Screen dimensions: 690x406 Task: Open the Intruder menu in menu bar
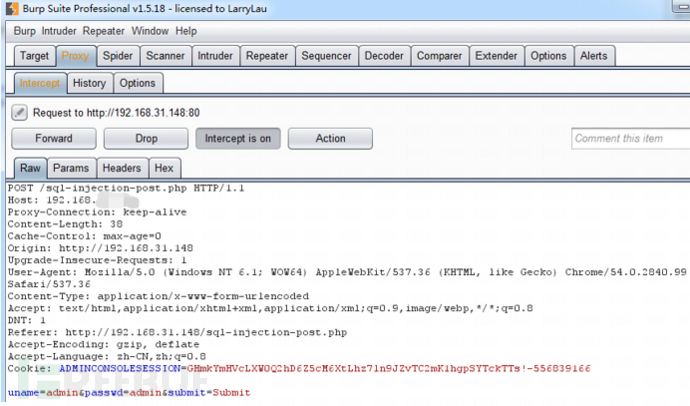pos(59,31)
